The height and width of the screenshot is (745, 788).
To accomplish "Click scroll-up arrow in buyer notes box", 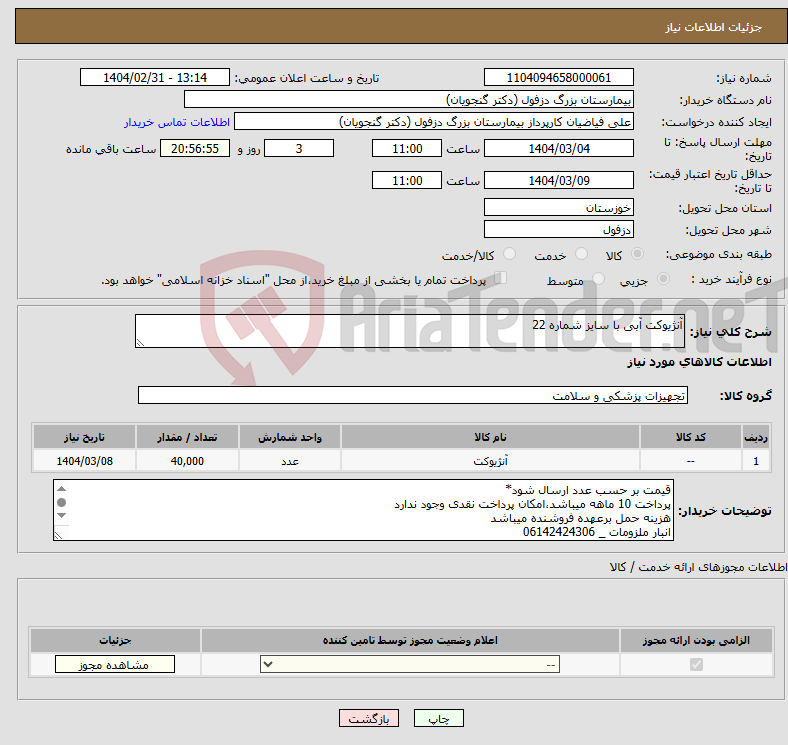I will point(61,489).
